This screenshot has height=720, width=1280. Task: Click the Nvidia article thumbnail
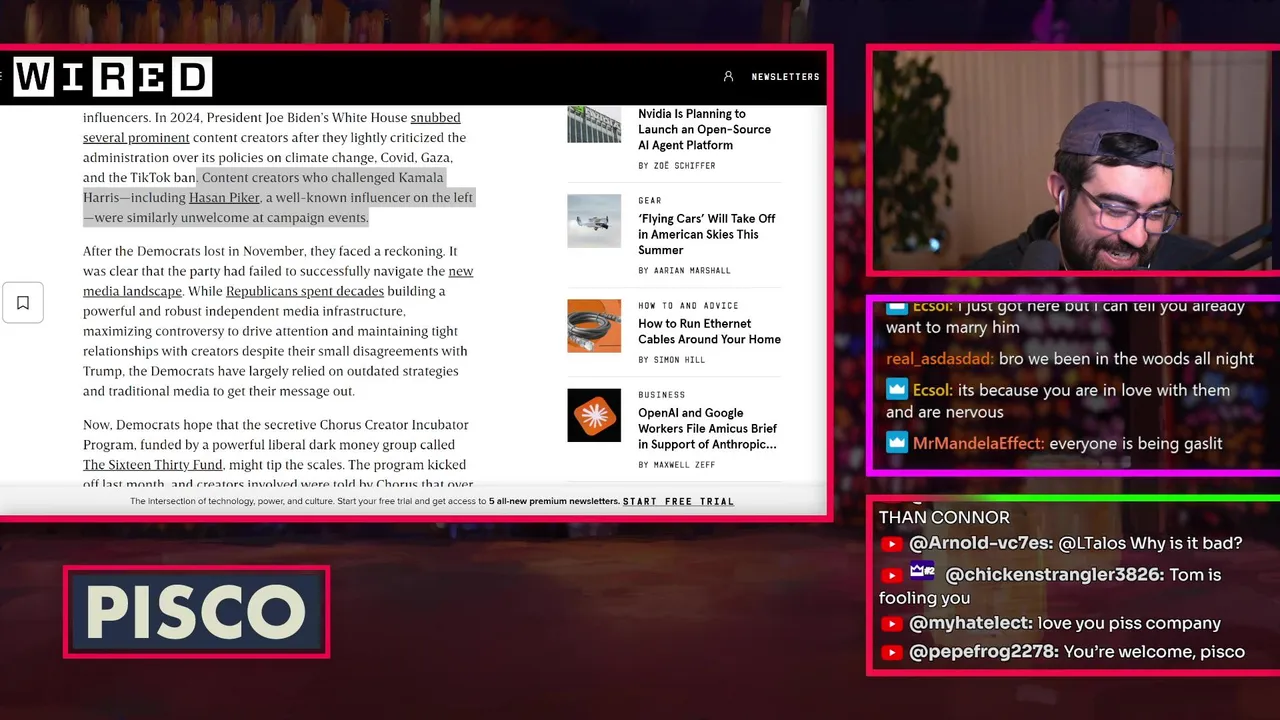pos(594,124)
